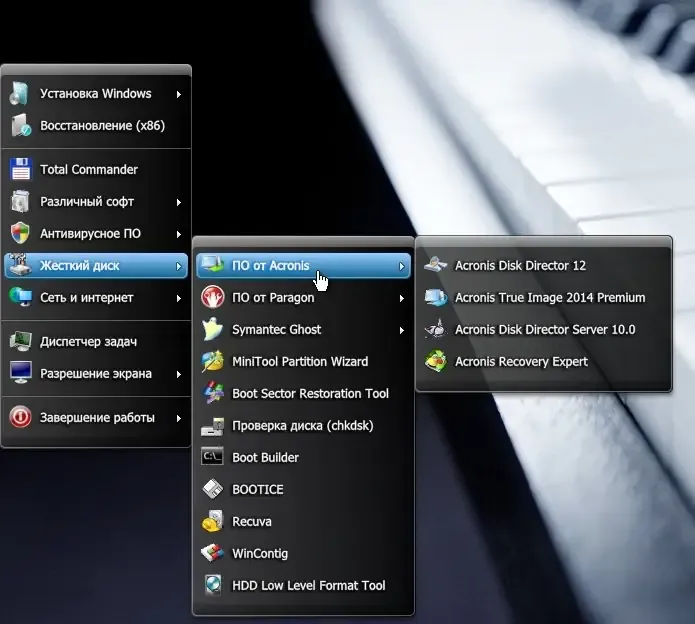The height and width of the screenshot is (624, 695).
Task: Select Восстановление (x86) menu entry
Action: coord(96,125)
